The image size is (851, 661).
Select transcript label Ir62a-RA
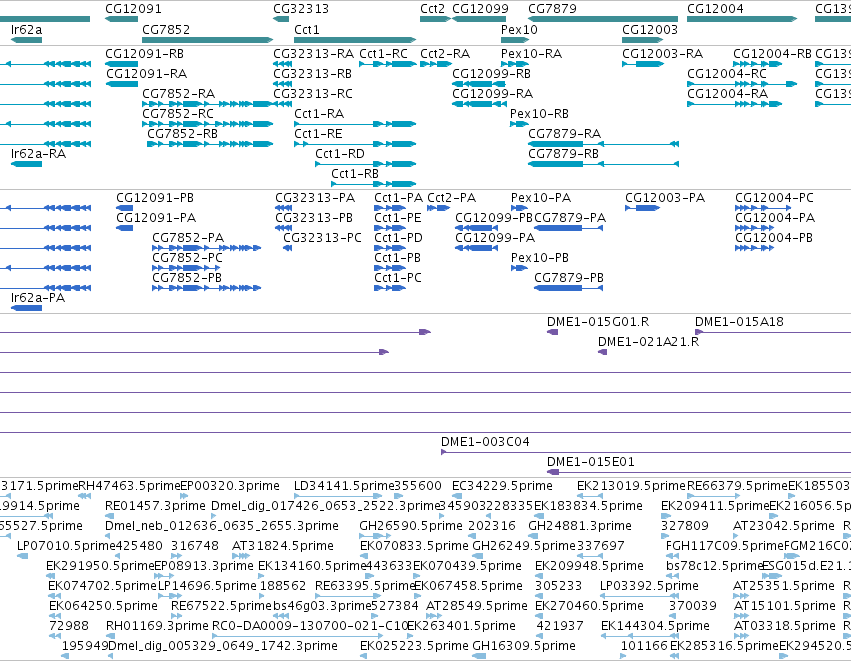[39, 154]
